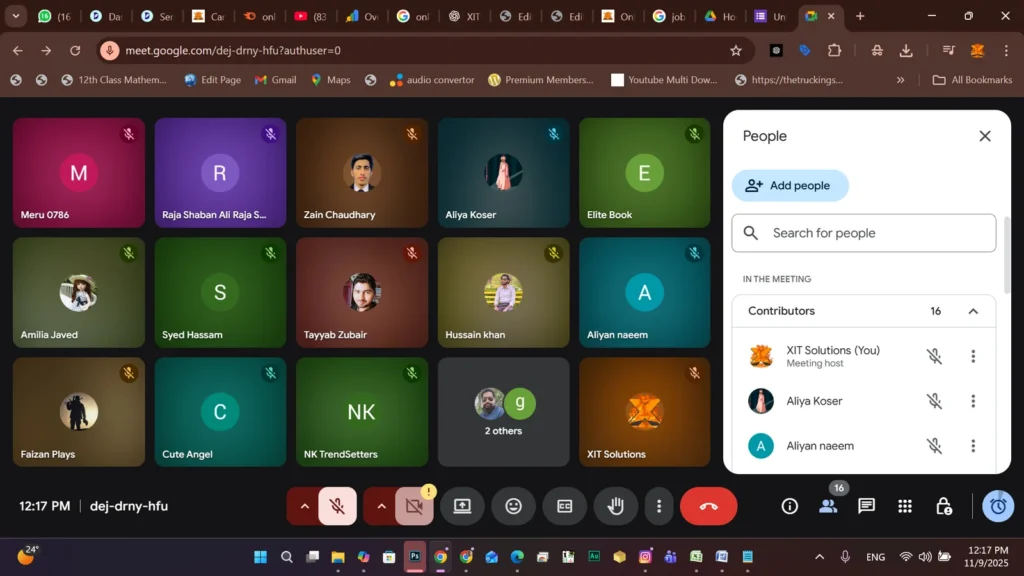Open the host controls lock icon
Viewport: 1024px width, 576px height.
click(943, 506)
